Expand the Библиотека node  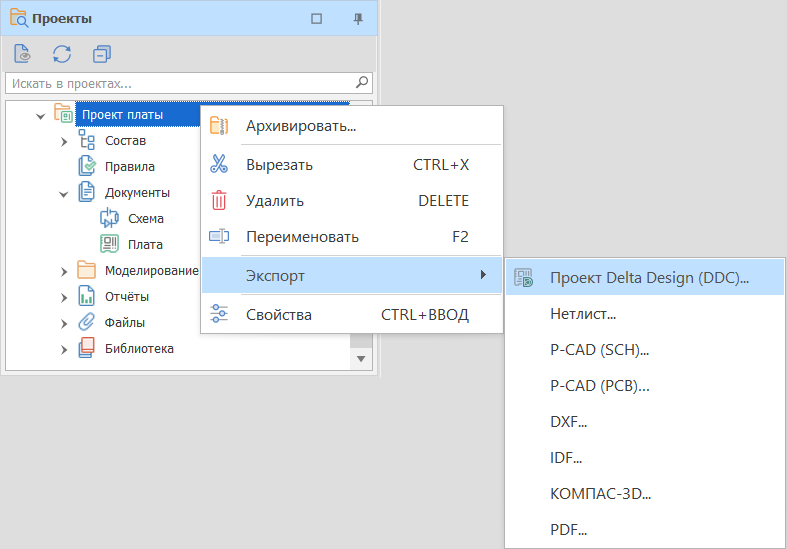[x=64, y=350]
